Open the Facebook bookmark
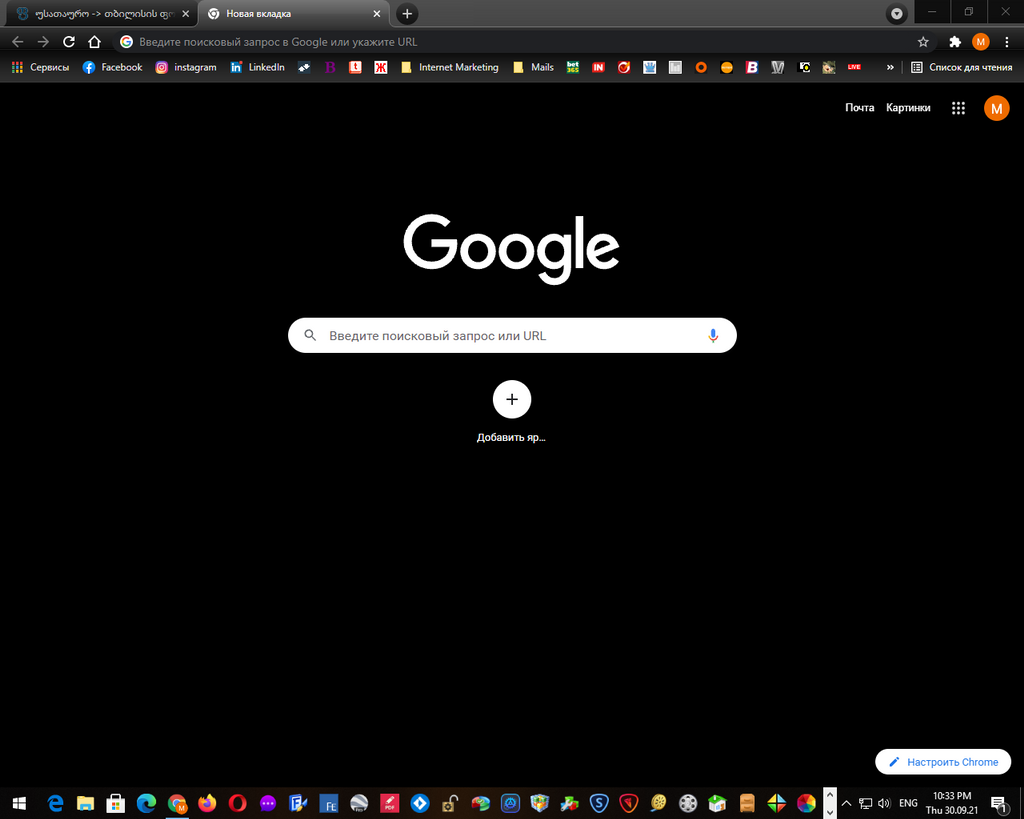Image resolution: width=1024 pixels, height=819 pixels. click(x=112, y=67)
